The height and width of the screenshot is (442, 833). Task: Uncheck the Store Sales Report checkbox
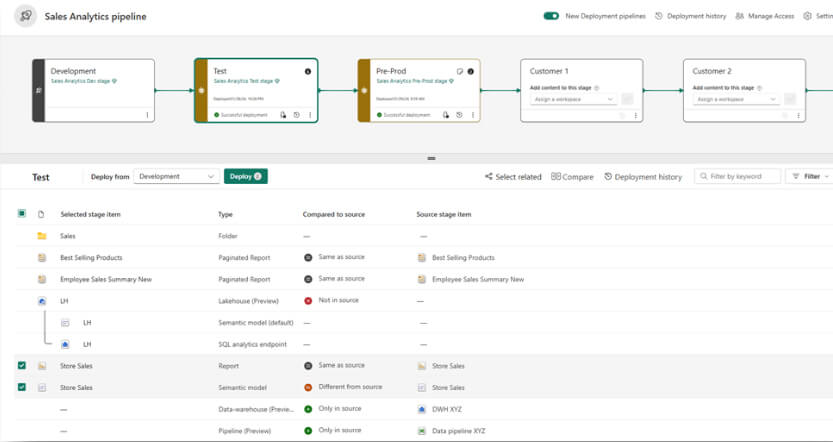point(22,366)
